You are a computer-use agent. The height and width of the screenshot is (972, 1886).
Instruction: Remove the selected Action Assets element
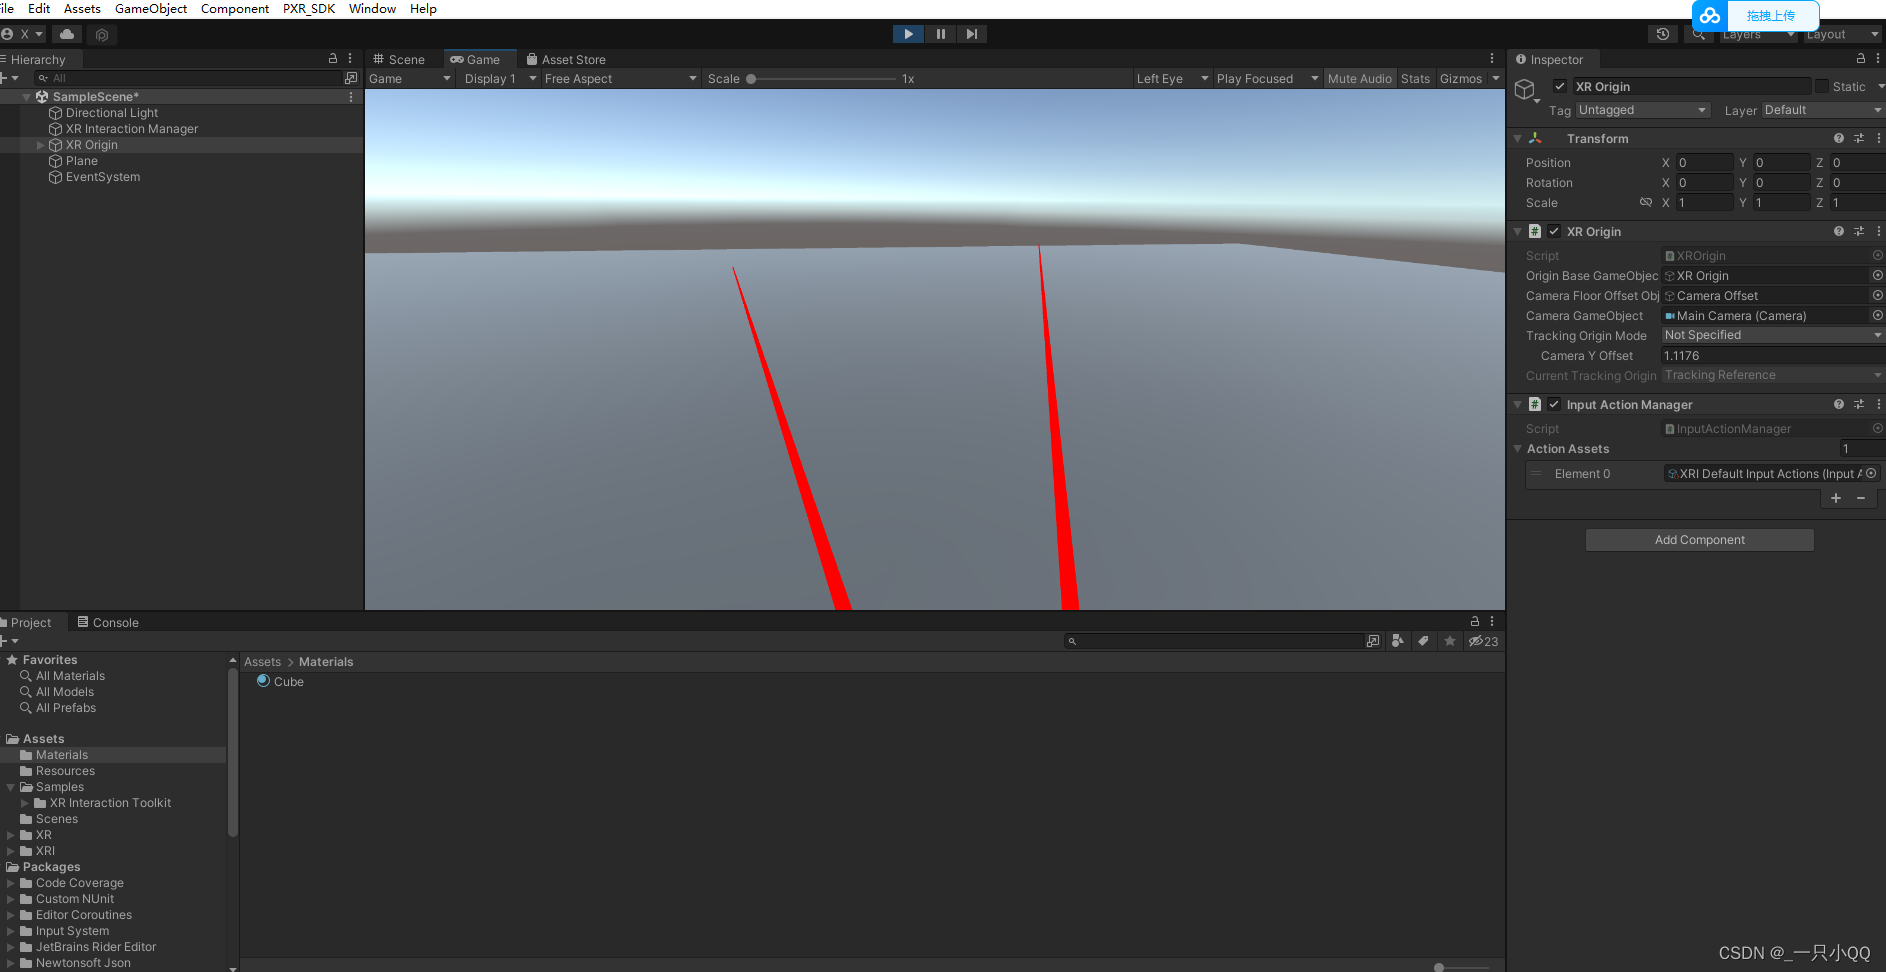(x=1861, y=498)
